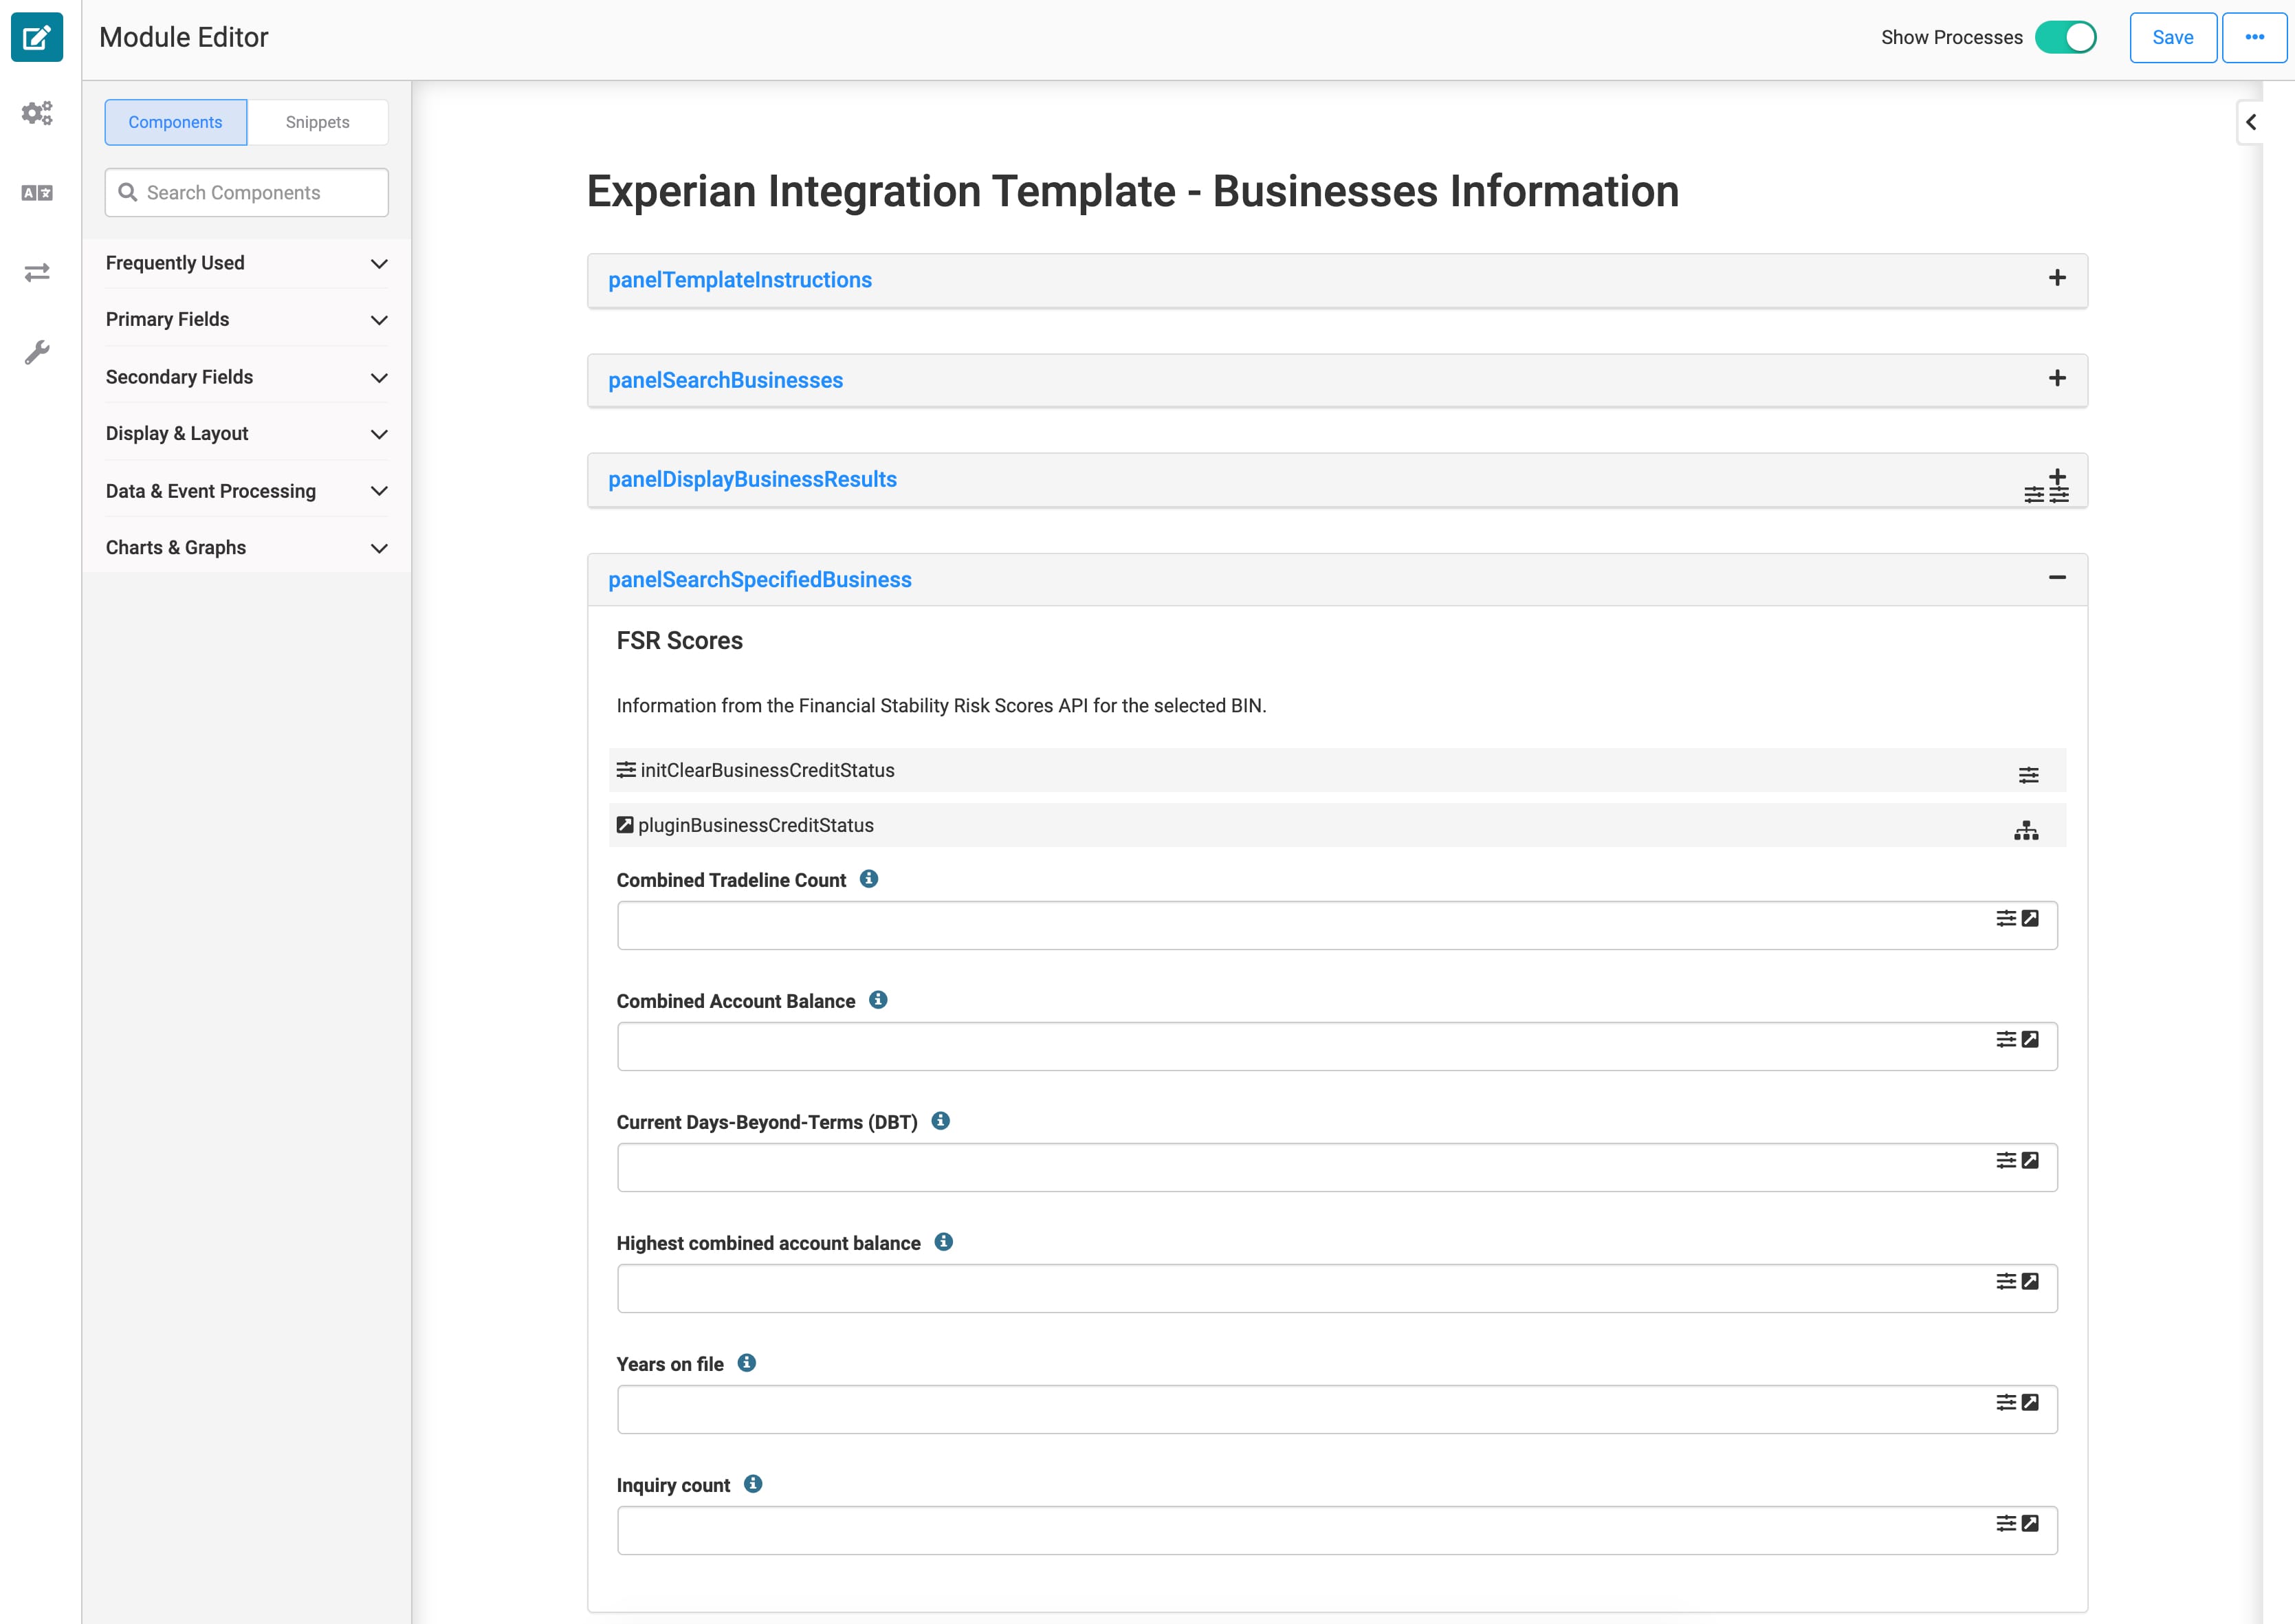Click the logic sliders icon in Combined Tradeline Count field

[x=2006, y=918]
